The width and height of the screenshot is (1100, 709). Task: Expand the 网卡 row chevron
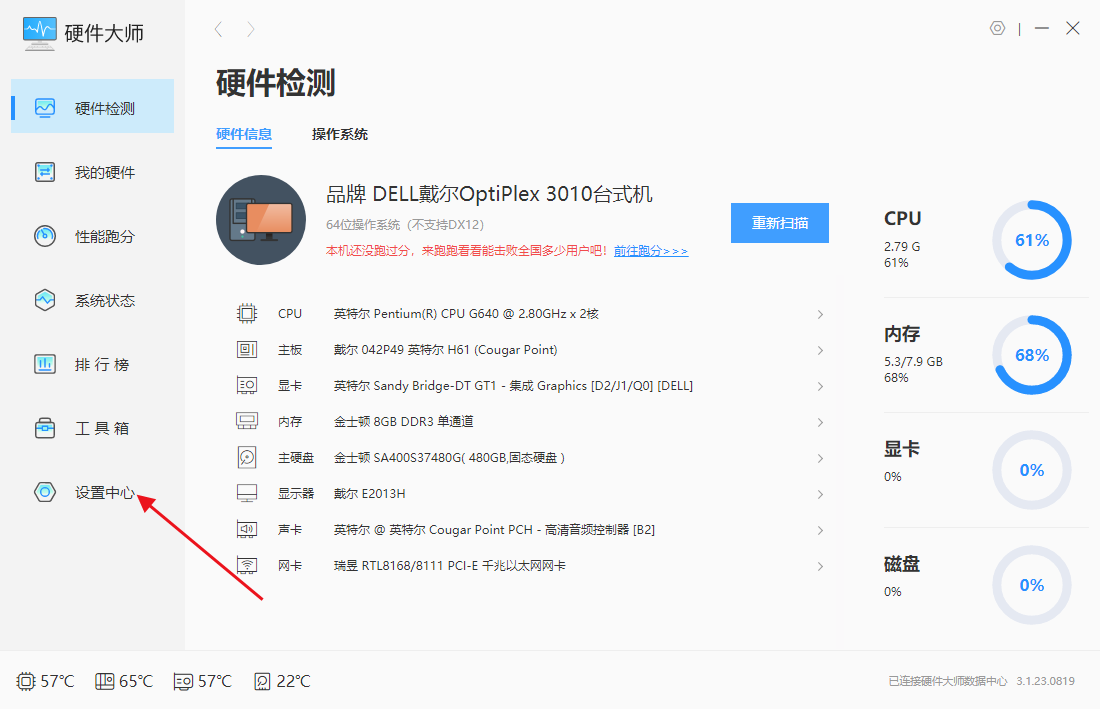[x=820, y=566]
